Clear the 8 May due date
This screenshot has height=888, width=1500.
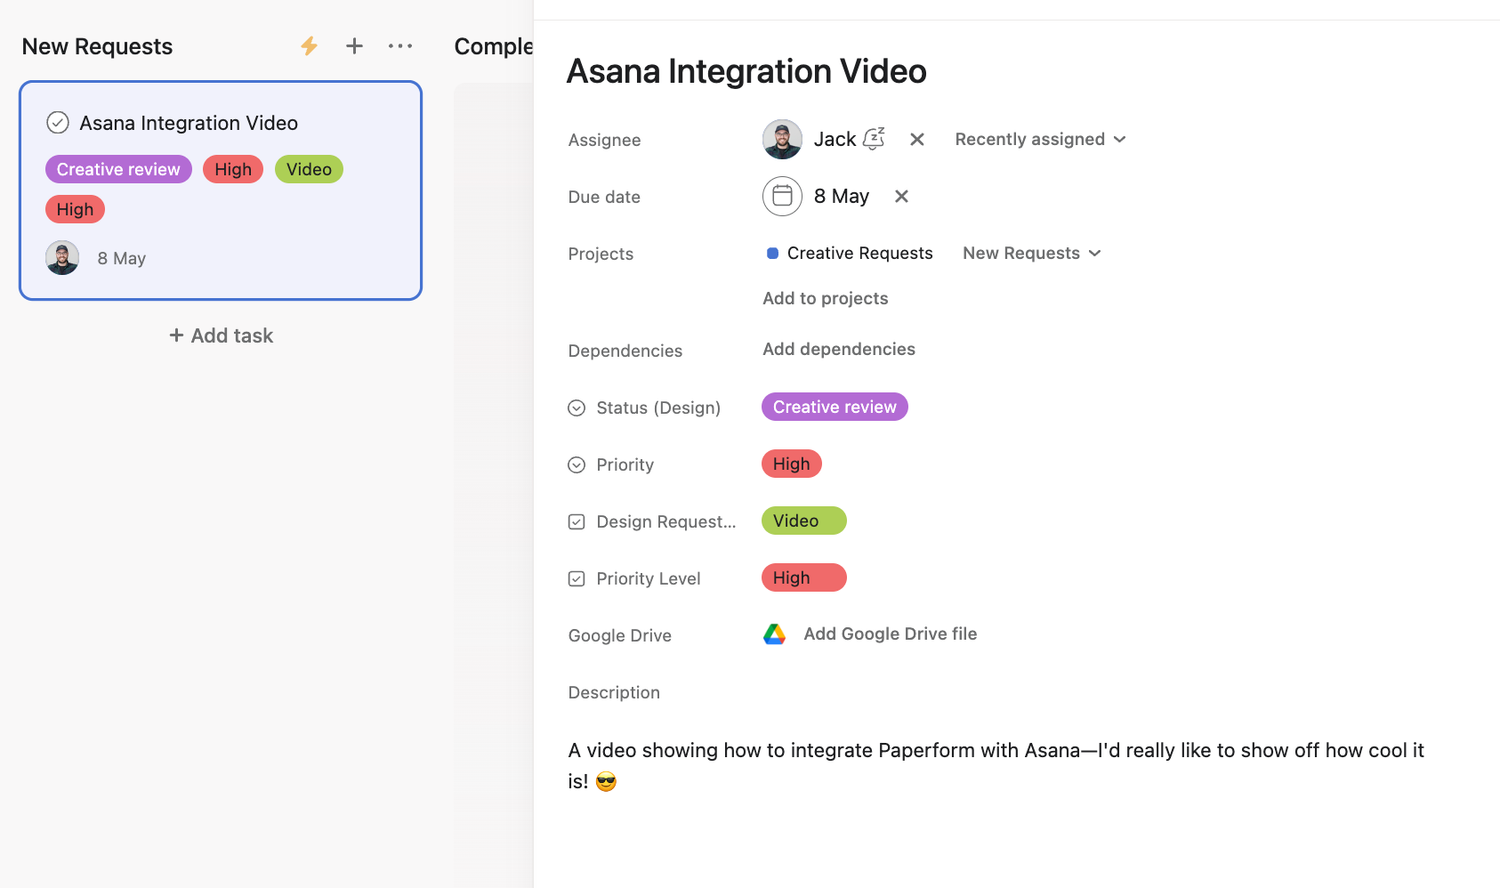tap(901, 196)
